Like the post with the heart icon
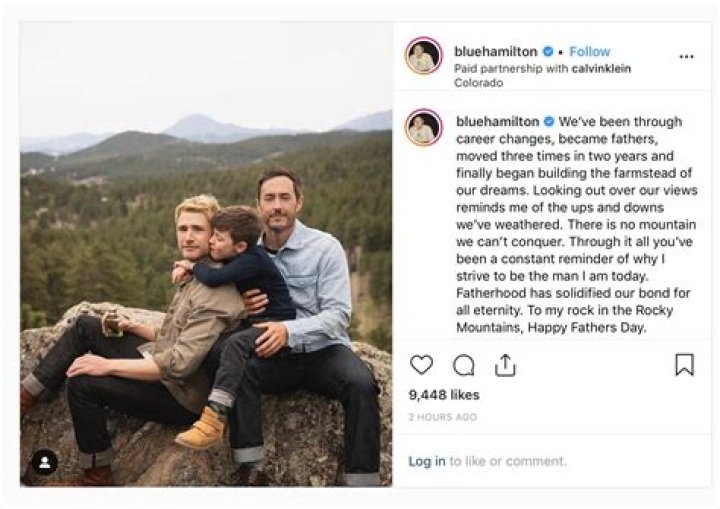Image resolution: width=720 pixels, height=509 pixels. [421, 365]
